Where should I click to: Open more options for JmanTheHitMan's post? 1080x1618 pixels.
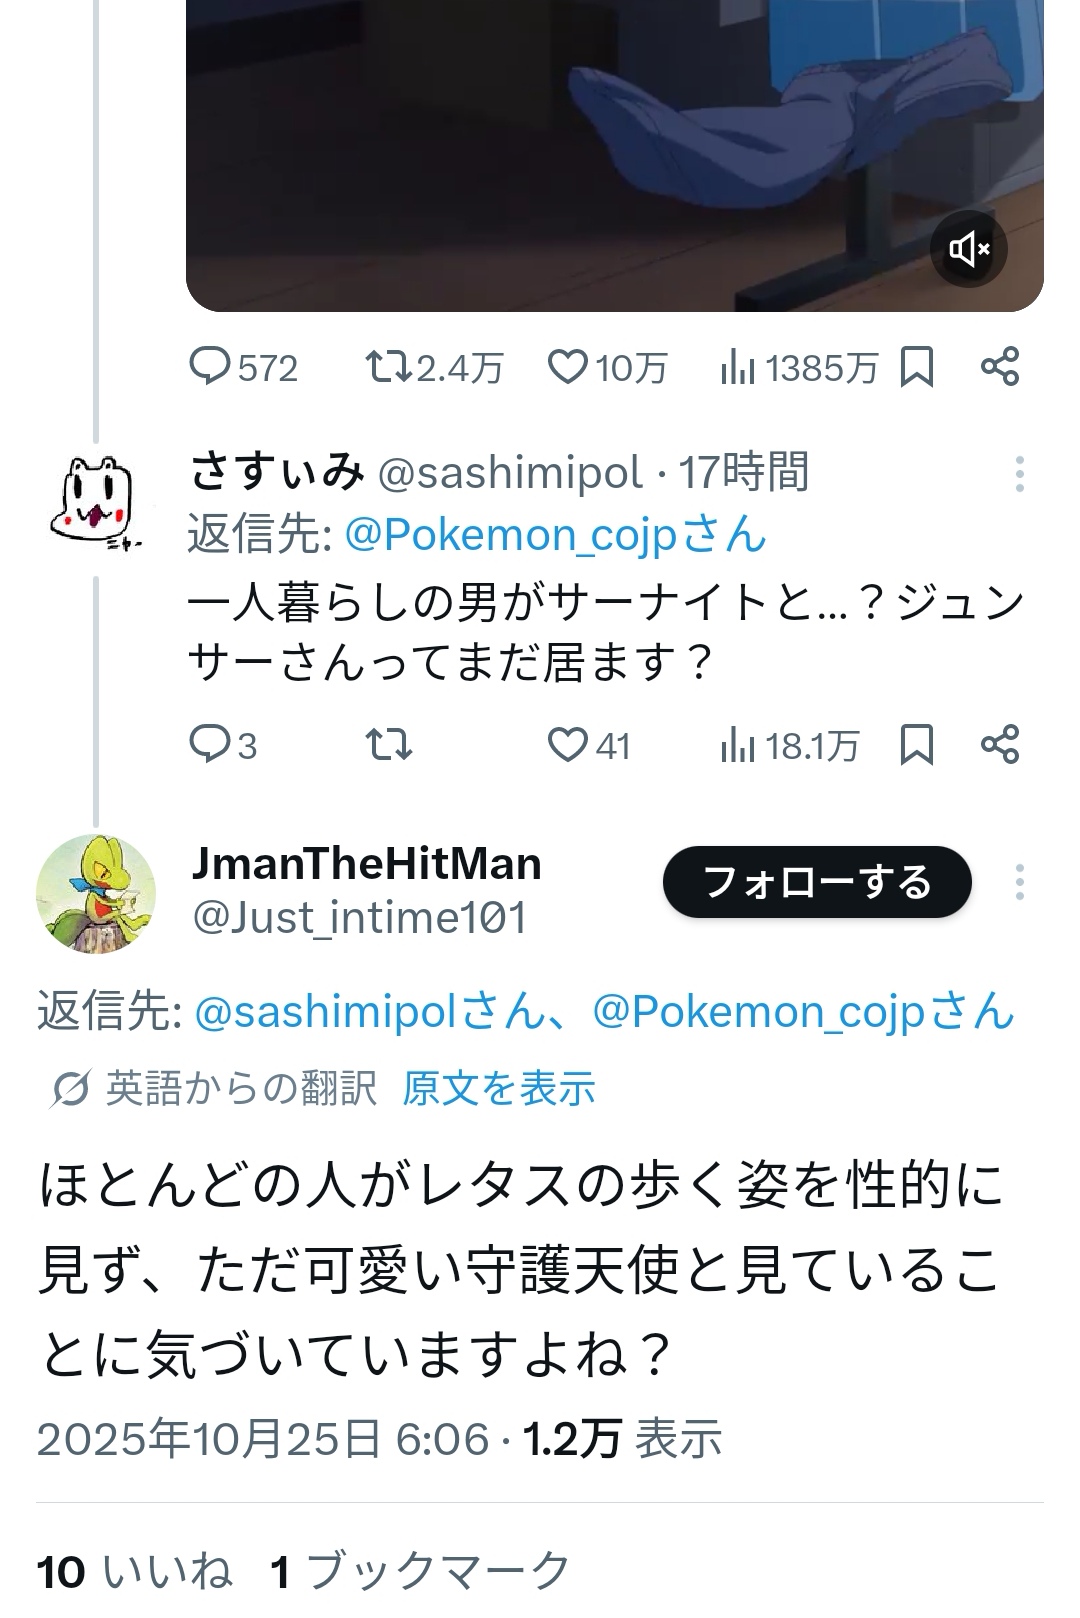[1019, 882]
